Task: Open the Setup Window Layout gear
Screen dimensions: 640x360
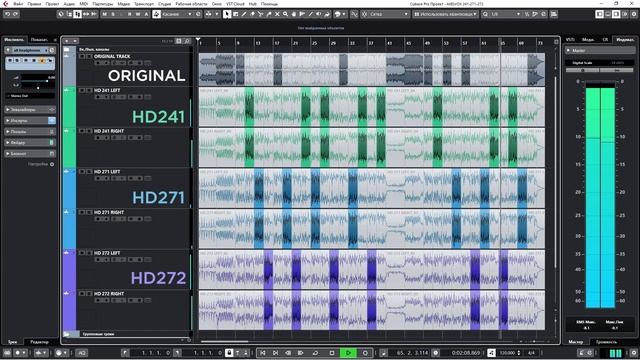Action: pos(634,14)
